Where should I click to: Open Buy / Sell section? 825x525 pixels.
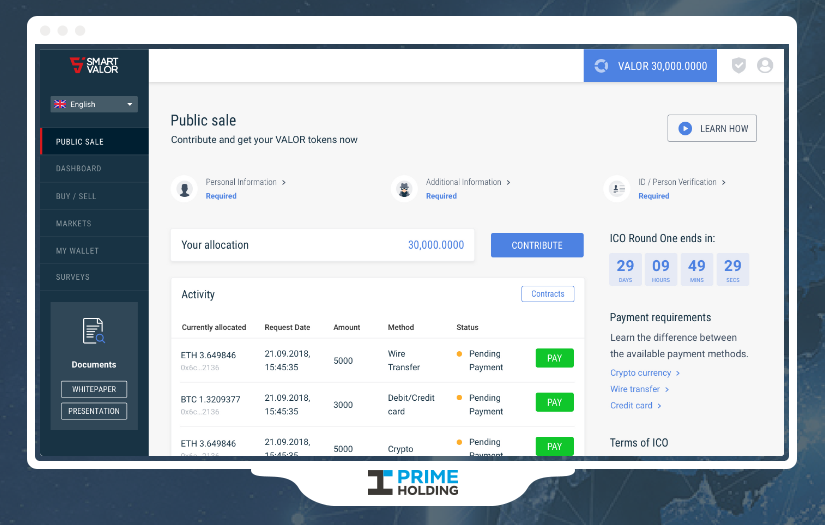pyautogui.click(x=95, y=196)
